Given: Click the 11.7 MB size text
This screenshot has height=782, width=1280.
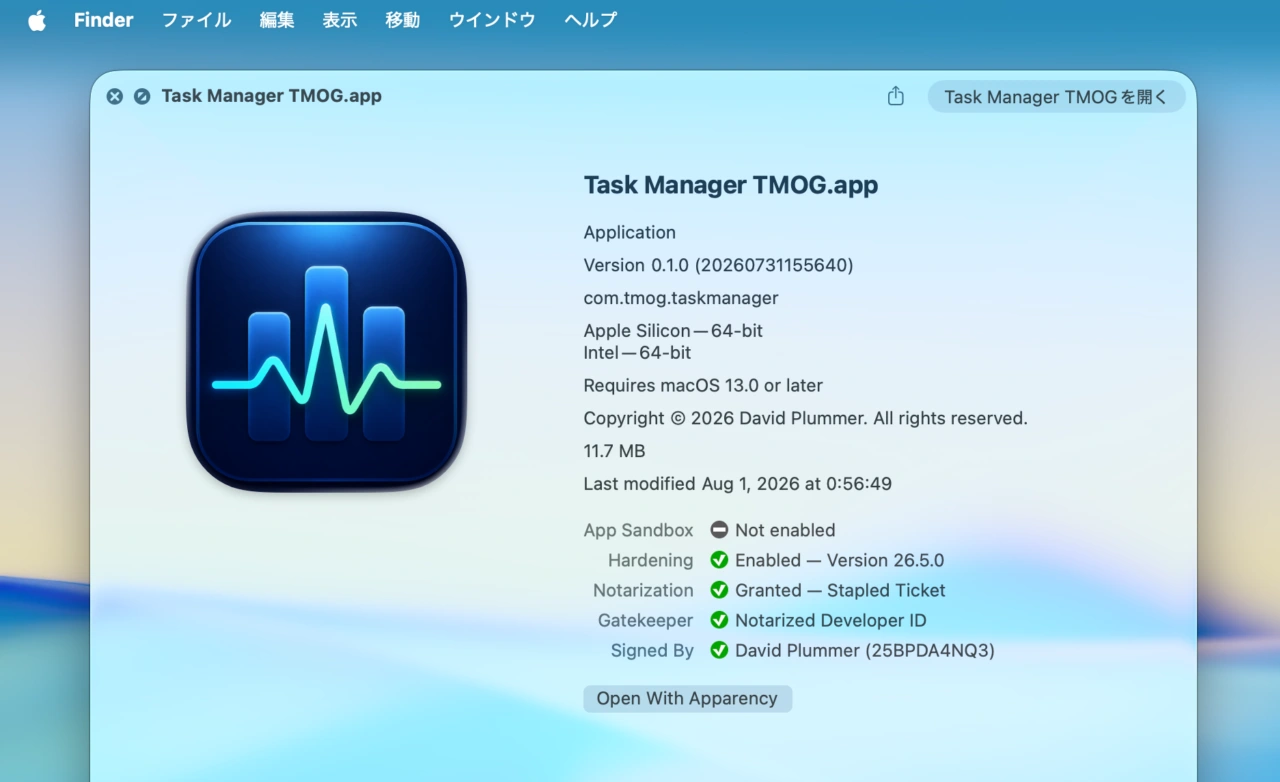Looking at the screenshot, I should point(614,451).
